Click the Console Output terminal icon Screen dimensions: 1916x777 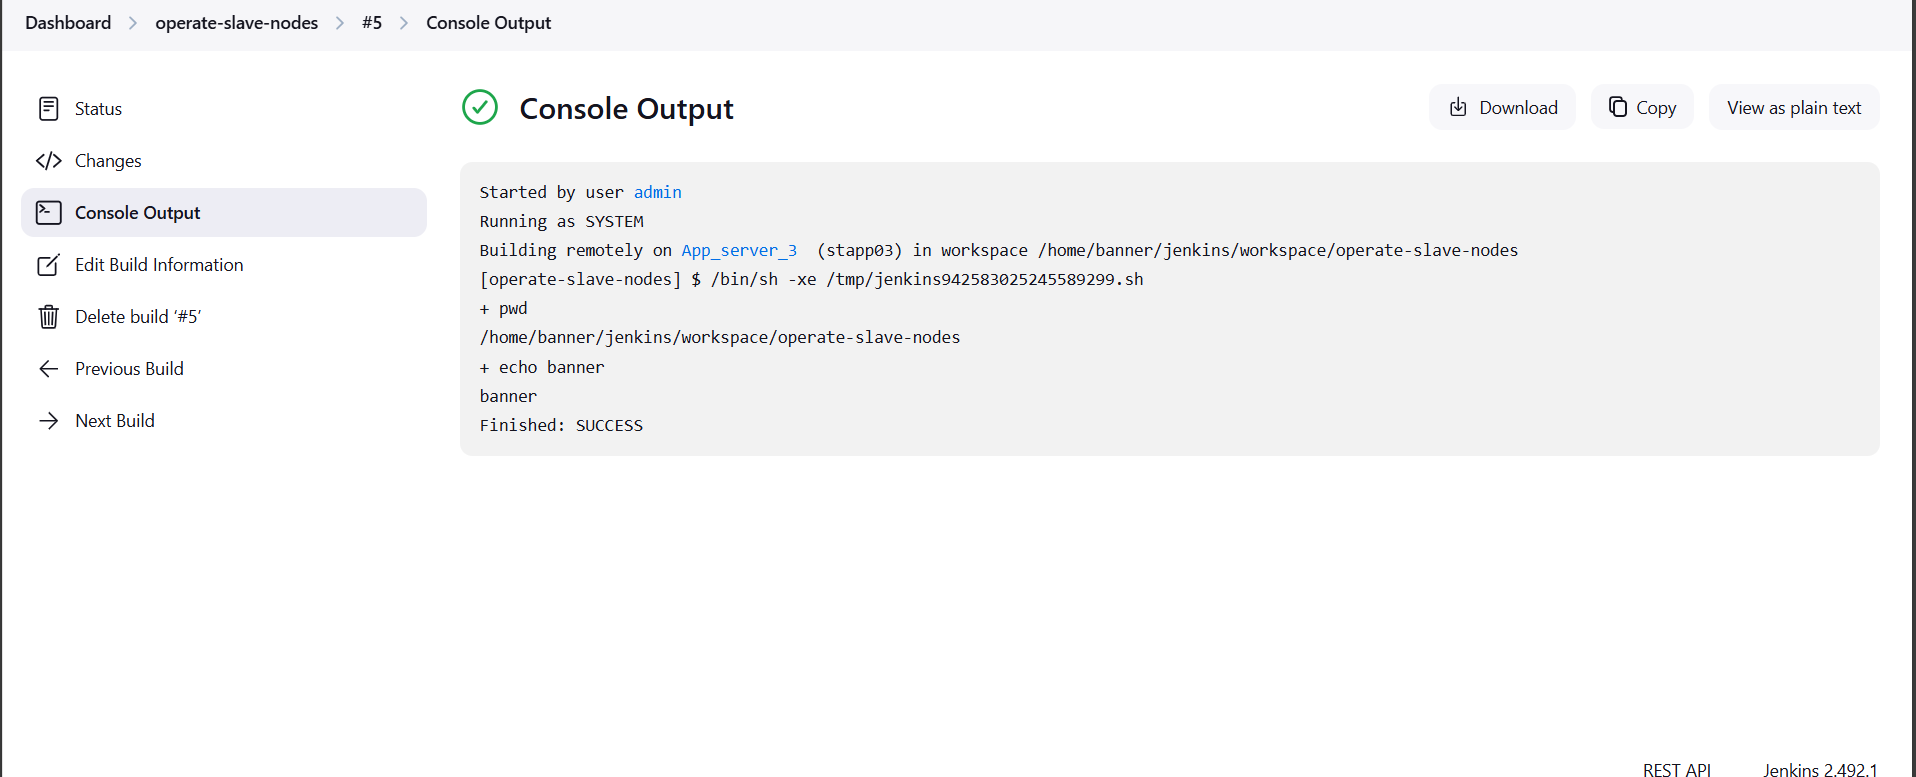coord(48,213)
